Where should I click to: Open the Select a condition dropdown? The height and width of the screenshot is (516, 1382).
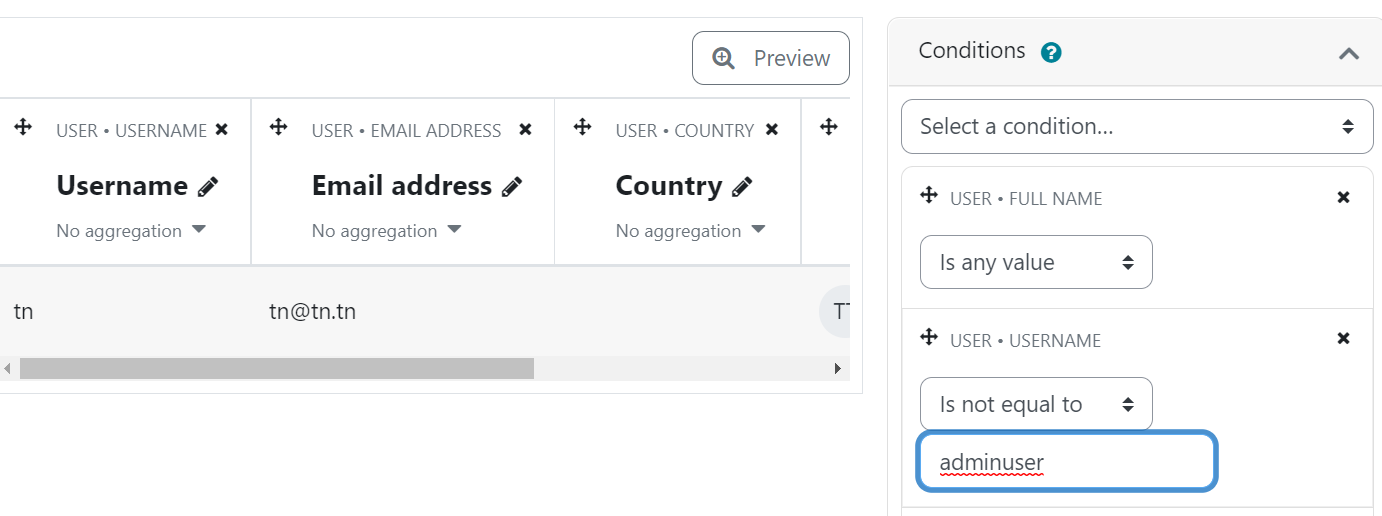coord(1137,126)
